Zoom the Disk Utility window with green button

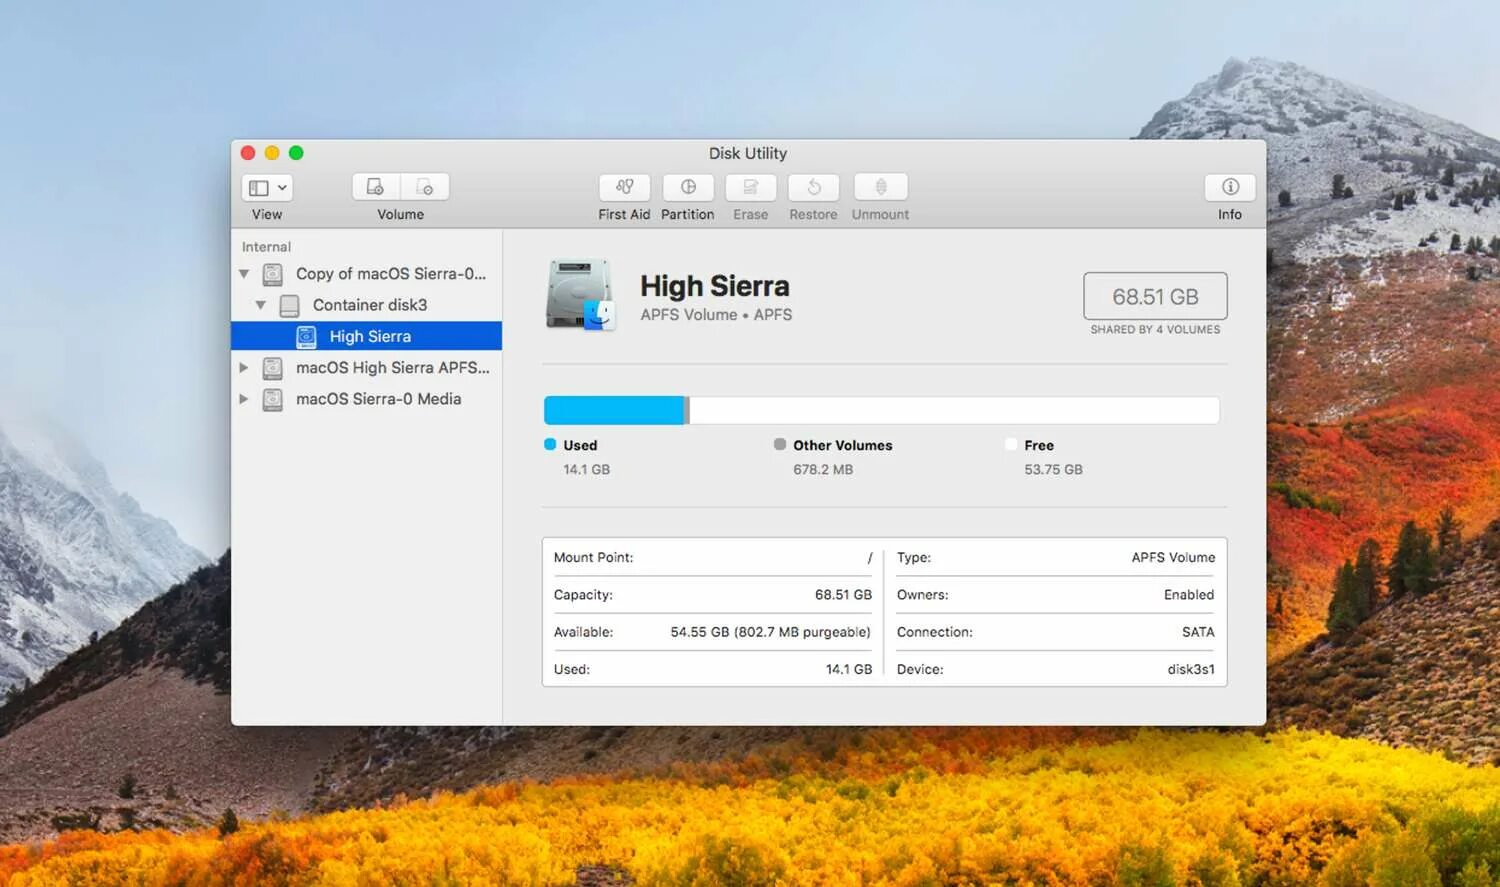pos(296,153)
